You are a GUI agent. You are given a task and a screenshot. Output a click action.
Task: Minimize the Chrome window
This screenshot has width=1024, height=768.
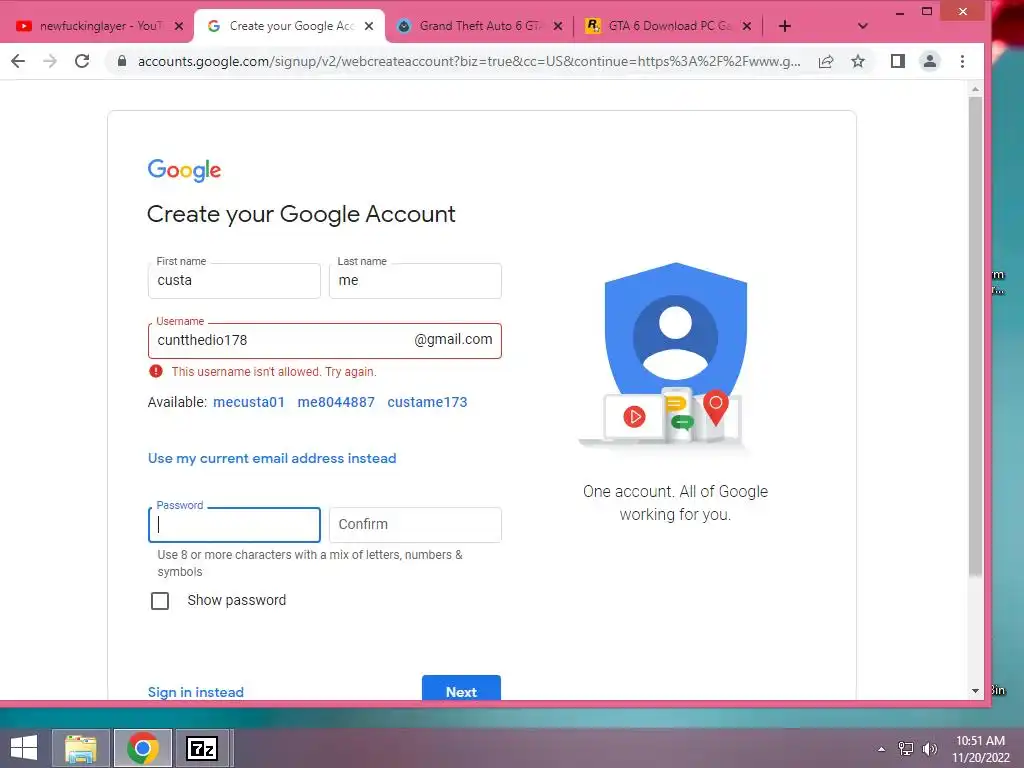900,12
